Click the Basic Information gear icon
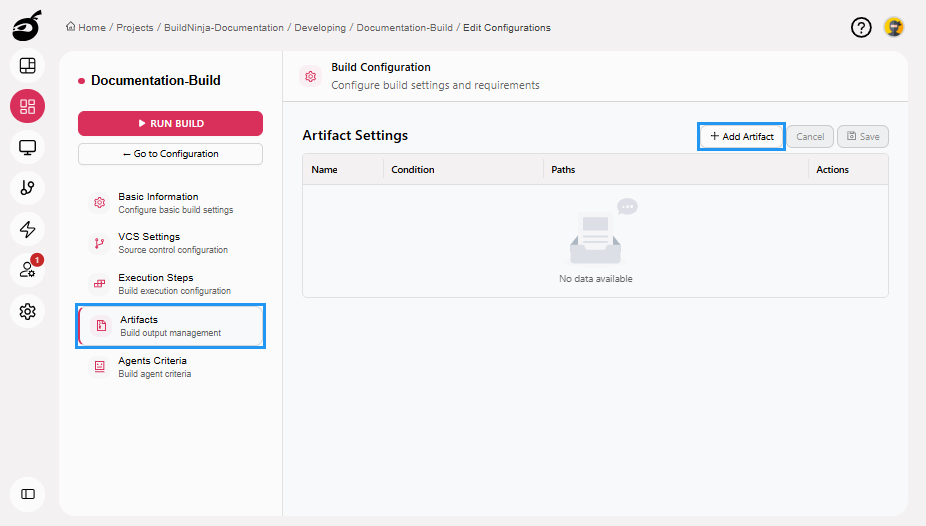 (x=99, y=202)
